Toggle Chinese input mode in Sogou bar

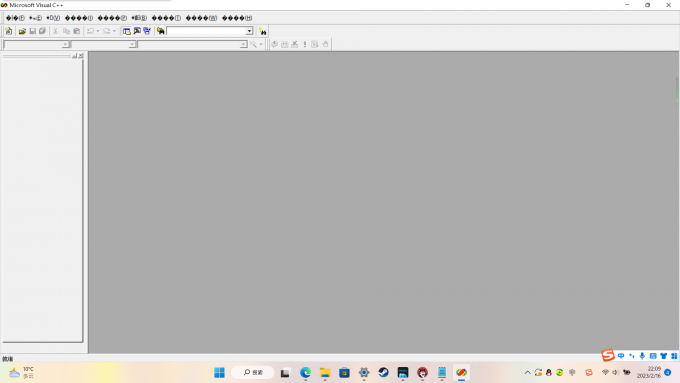[621, 356]
